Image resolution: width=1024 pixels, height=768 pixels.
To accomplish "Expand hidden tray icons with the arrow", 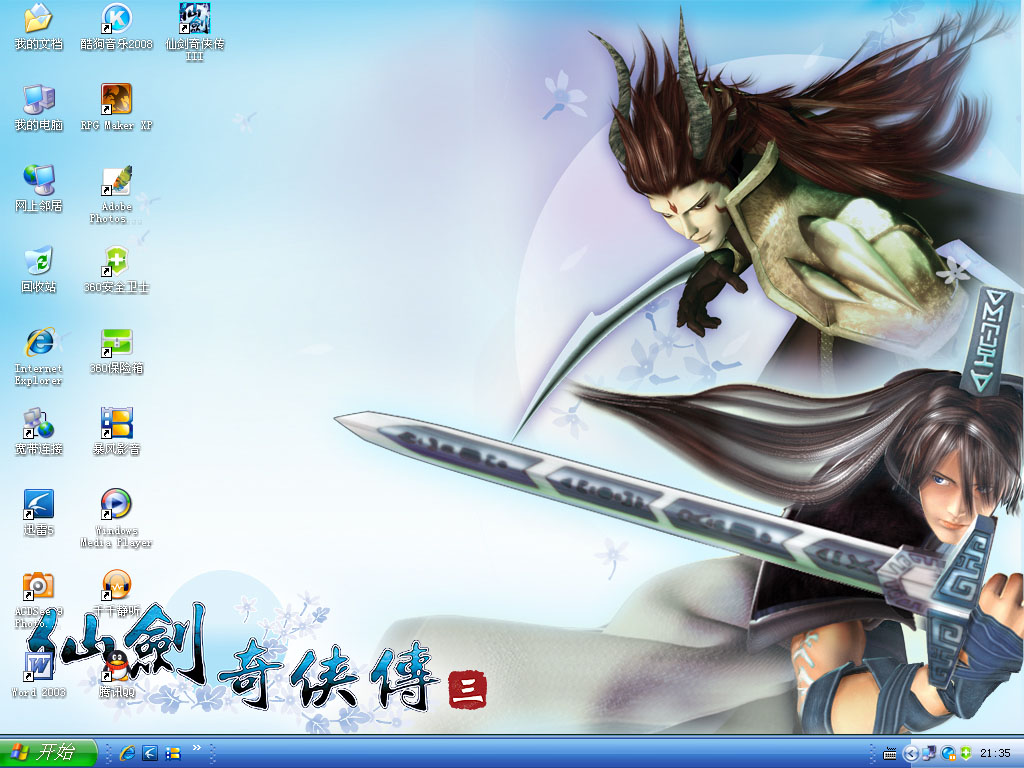I will (x=910, y=754).
